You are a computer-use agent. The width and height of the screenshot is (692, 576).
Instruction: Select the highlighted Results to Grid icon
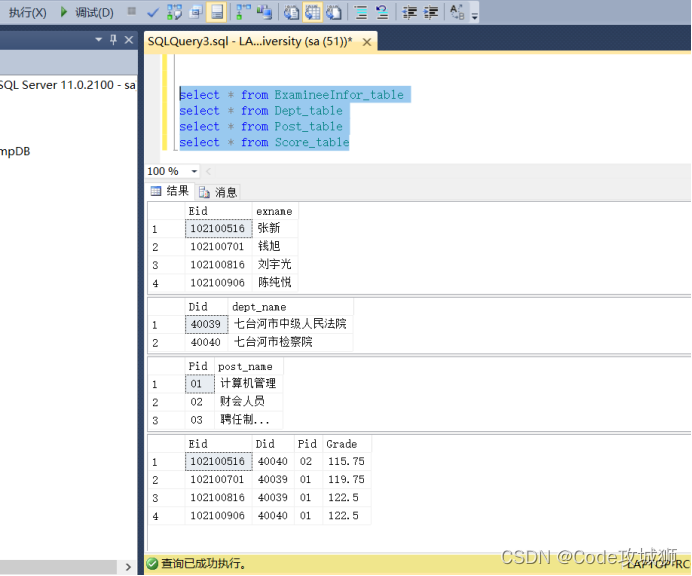[312, 12]
